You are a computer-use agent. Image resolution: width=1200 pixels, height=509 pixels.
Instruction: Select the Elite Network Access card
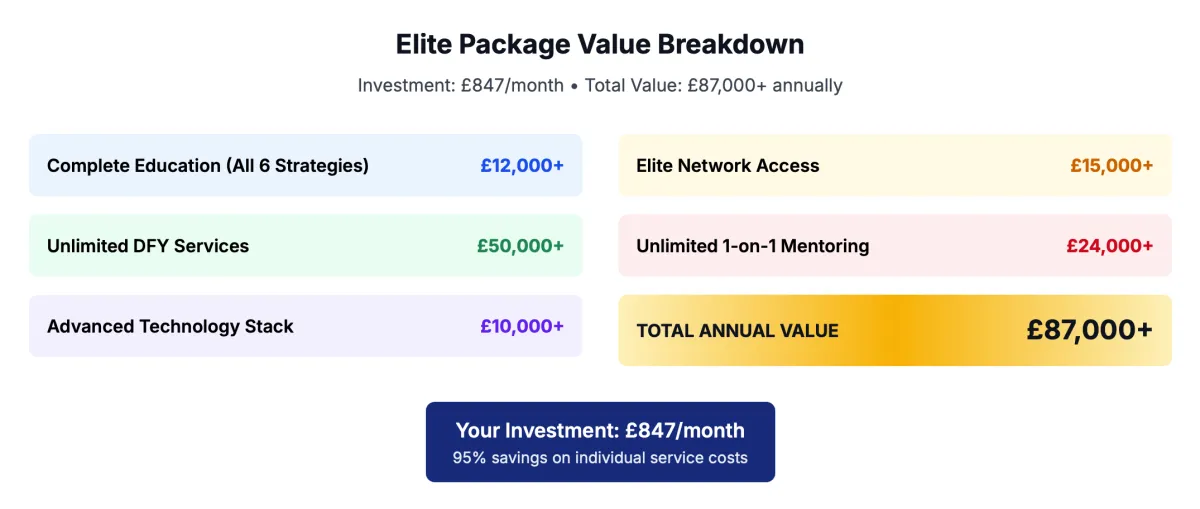(x=895, y=165)
